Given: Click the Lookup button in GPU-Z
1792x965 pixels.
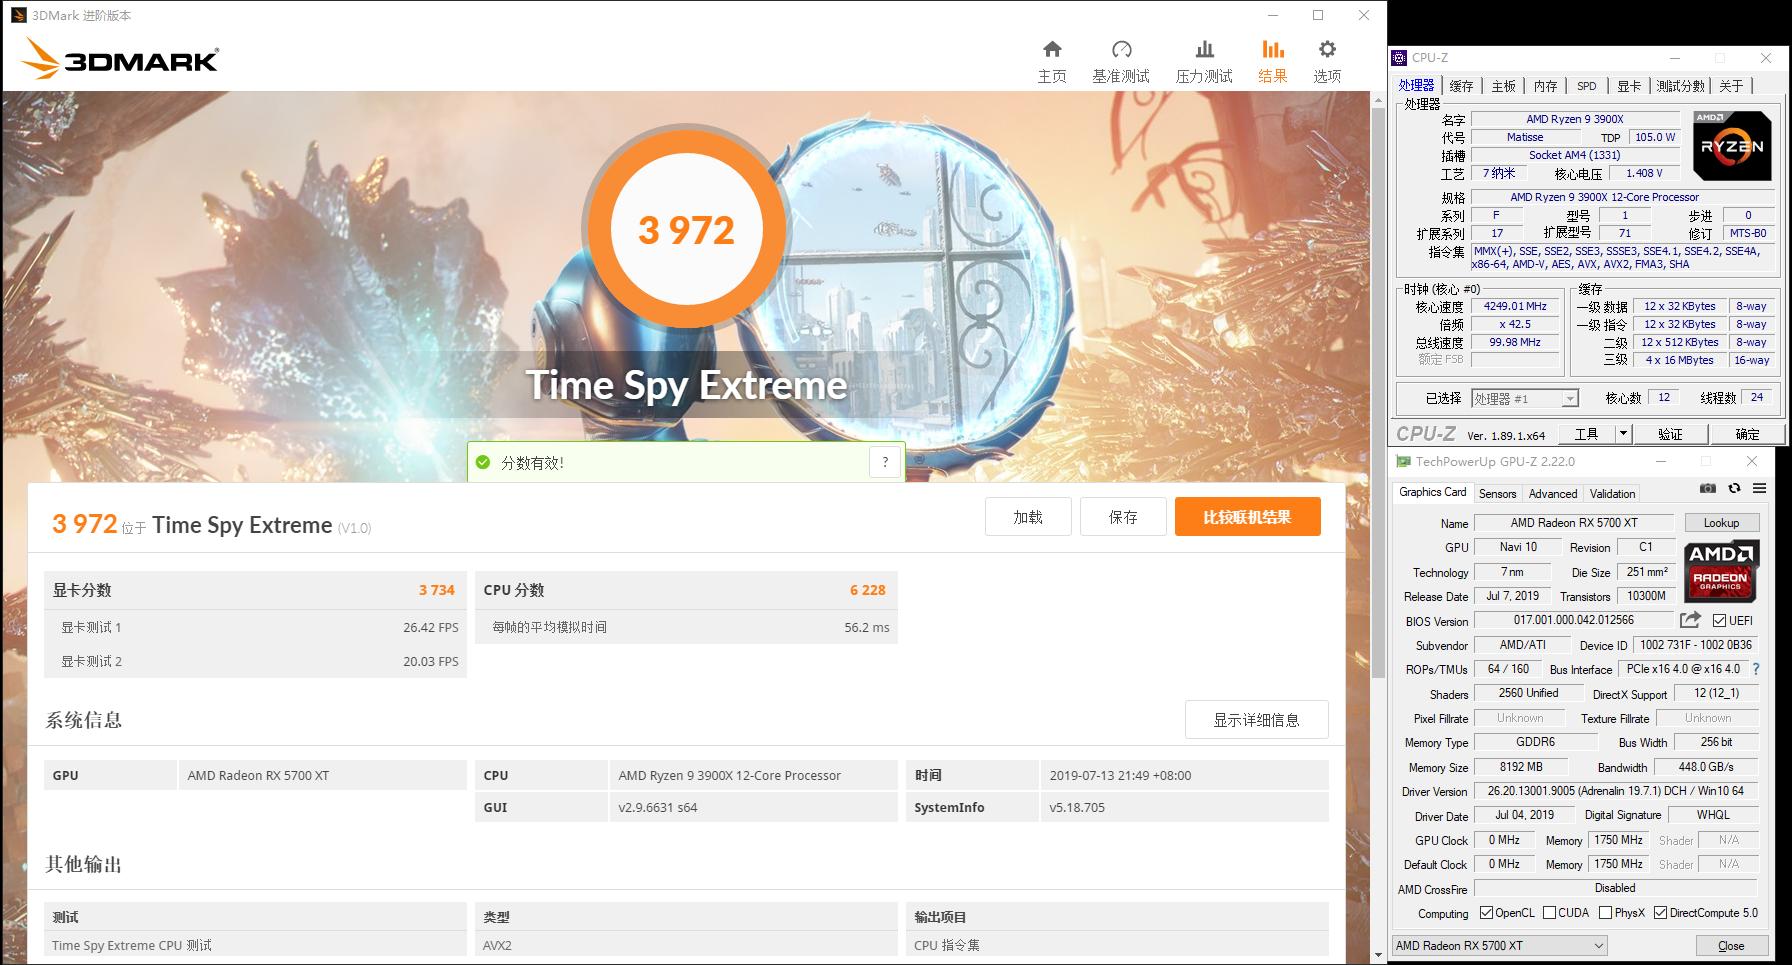Looking at the screenshot, I should pyautogui.click(x=1721, y=522).
